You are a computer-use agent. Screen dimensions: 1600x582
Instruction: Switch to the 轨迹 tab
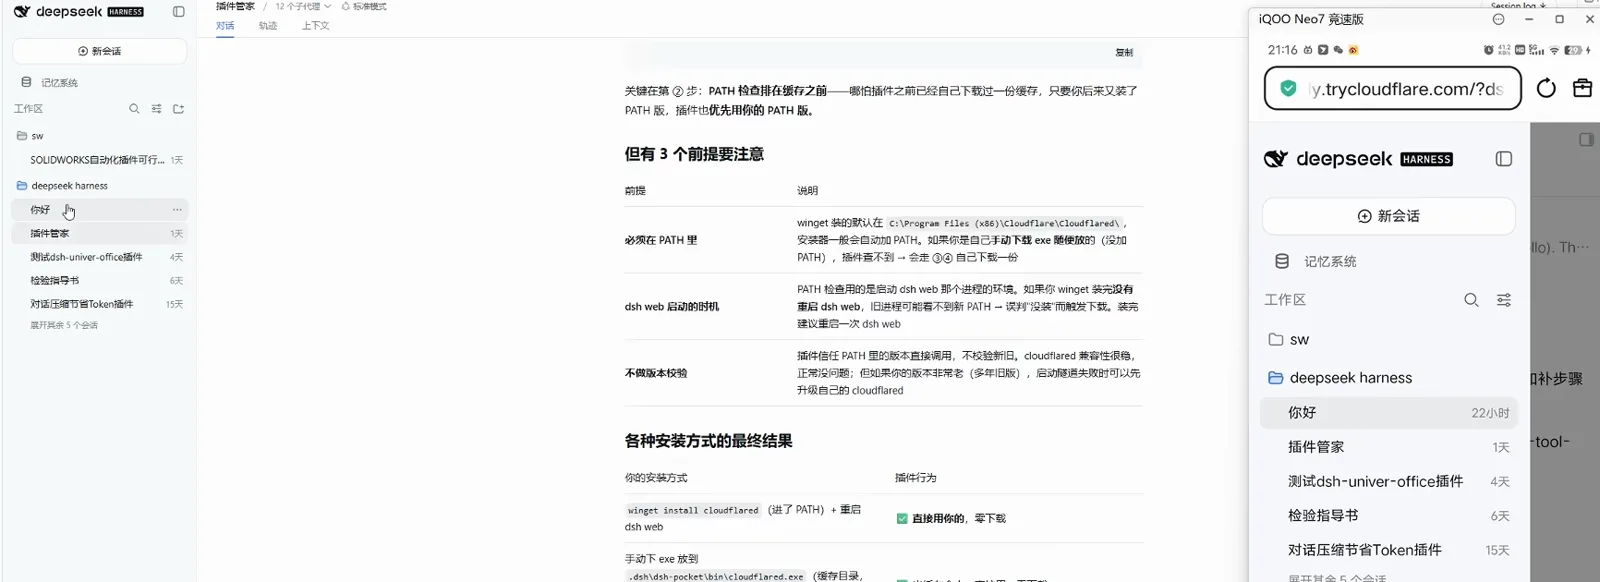click(x=268, y=26)
